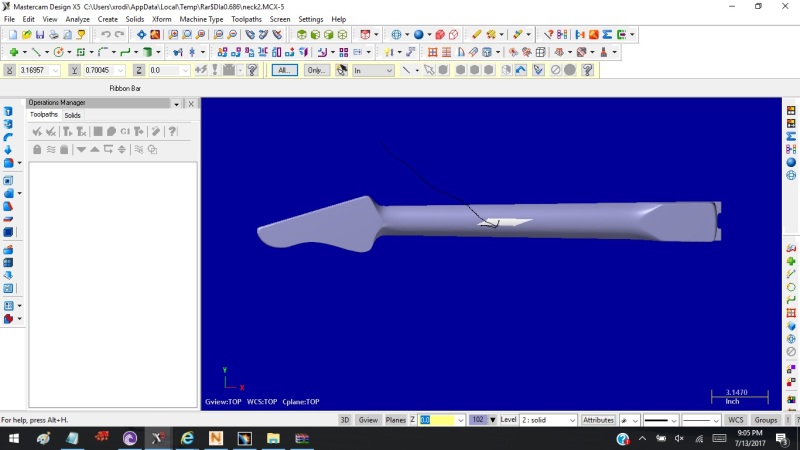Open the line style dropdown
Viewport: 800px width, 450px height.
click(673, 420)
